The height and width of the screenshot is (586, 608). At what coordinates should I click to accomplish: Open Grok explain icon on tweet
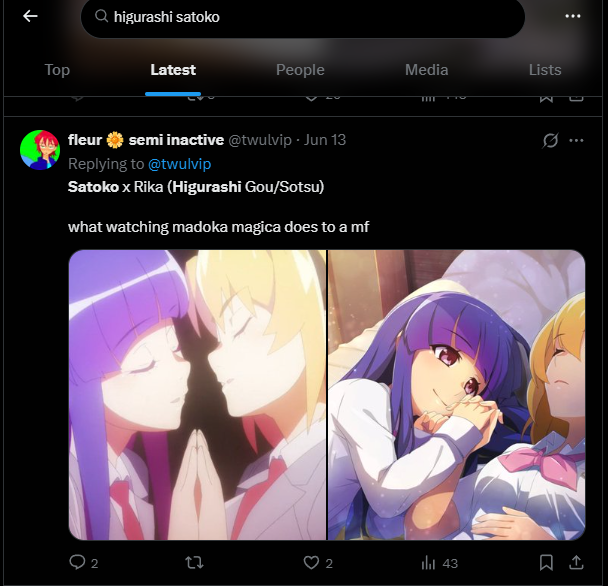pyautogui.click(x=550, y=140)
